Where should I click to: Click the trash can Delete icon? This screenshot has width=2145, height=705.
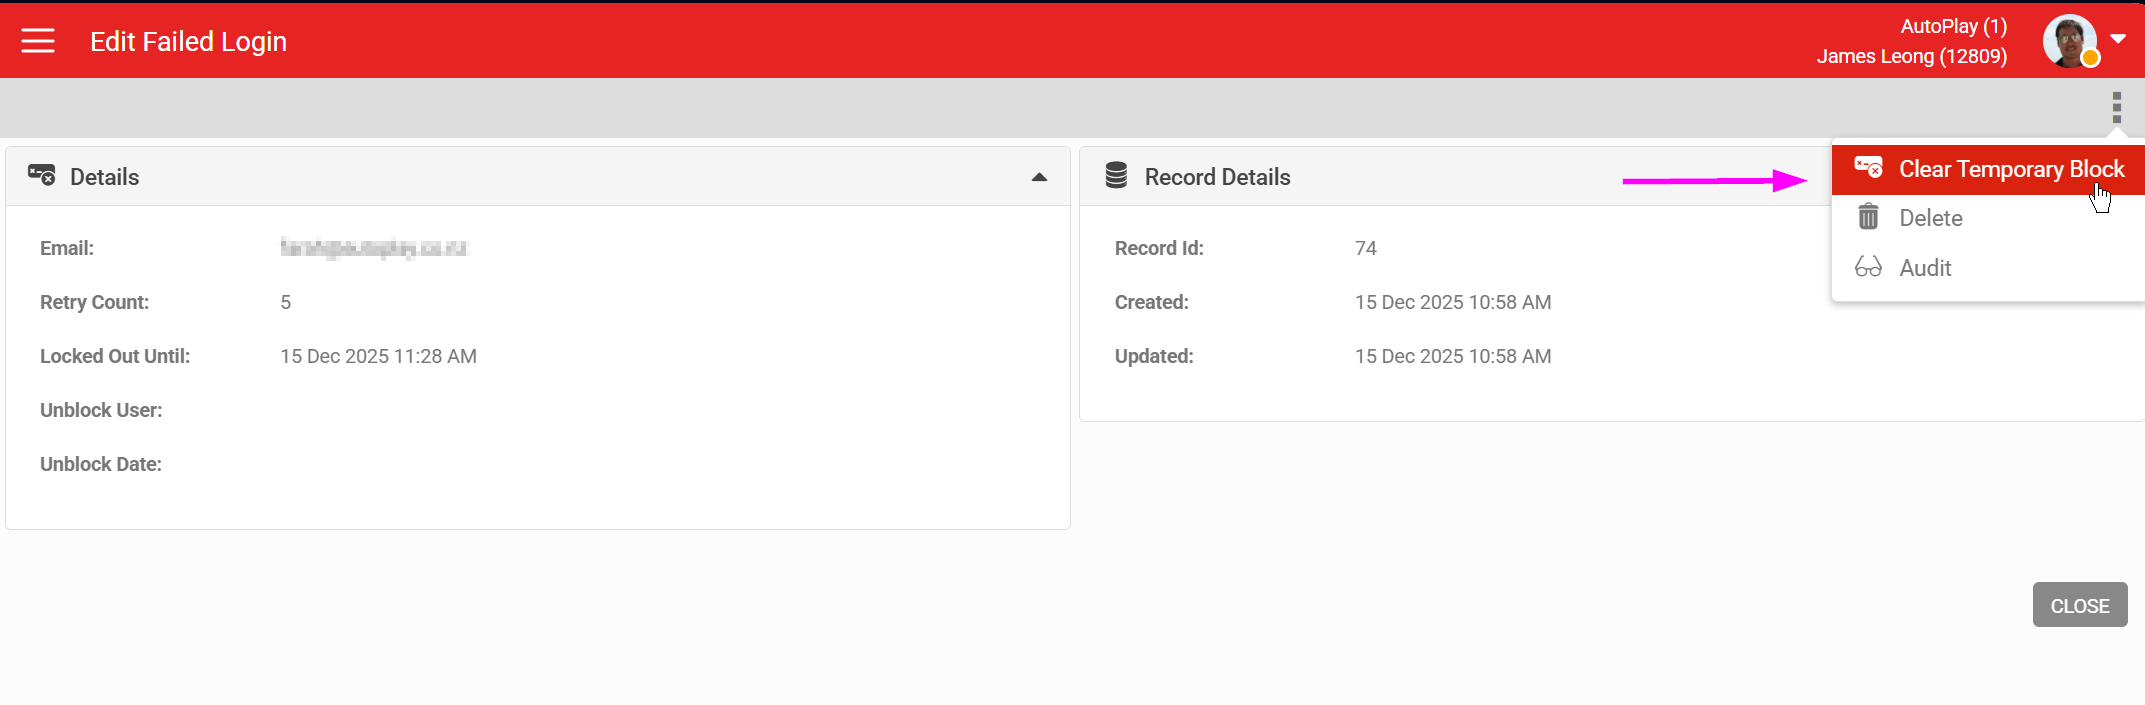point(1868,217)
